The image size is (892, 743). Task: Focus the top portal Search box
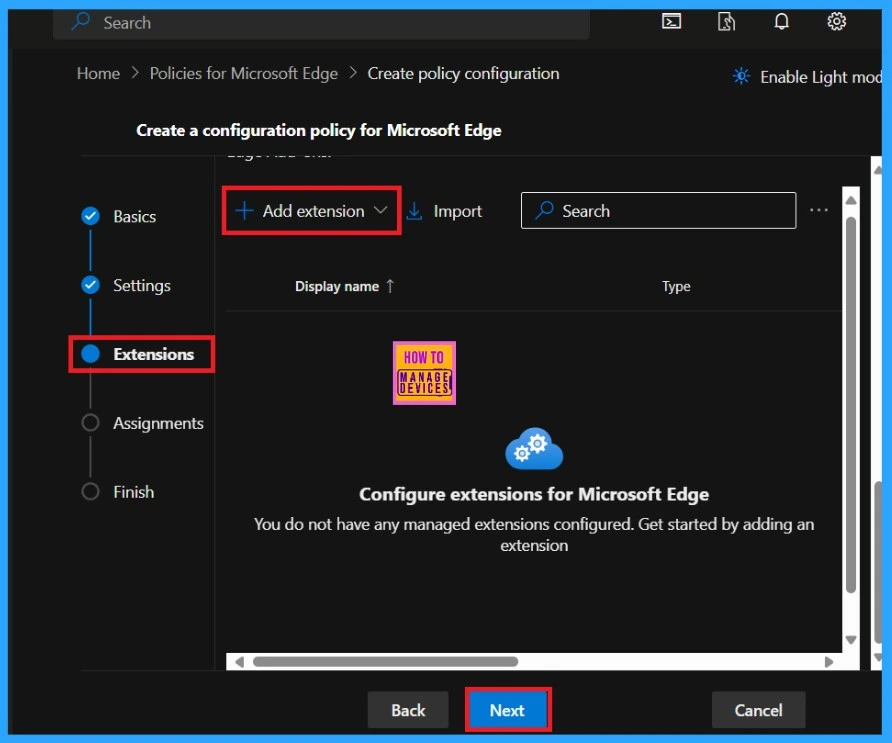321,23
